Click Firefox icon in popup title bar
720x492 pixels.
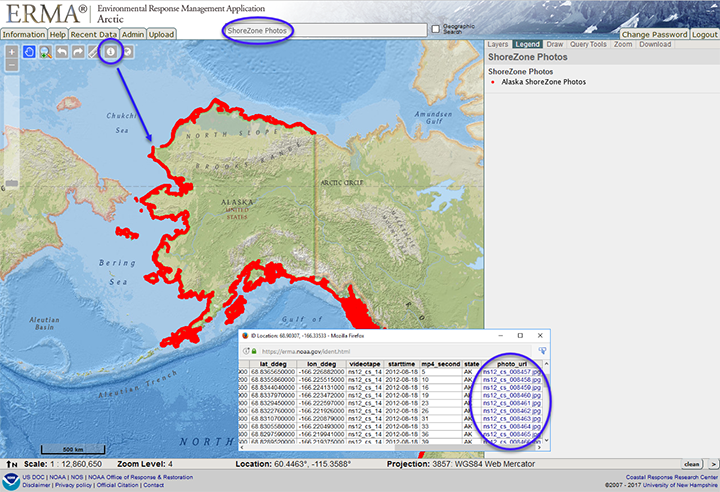tap(245, 336)
